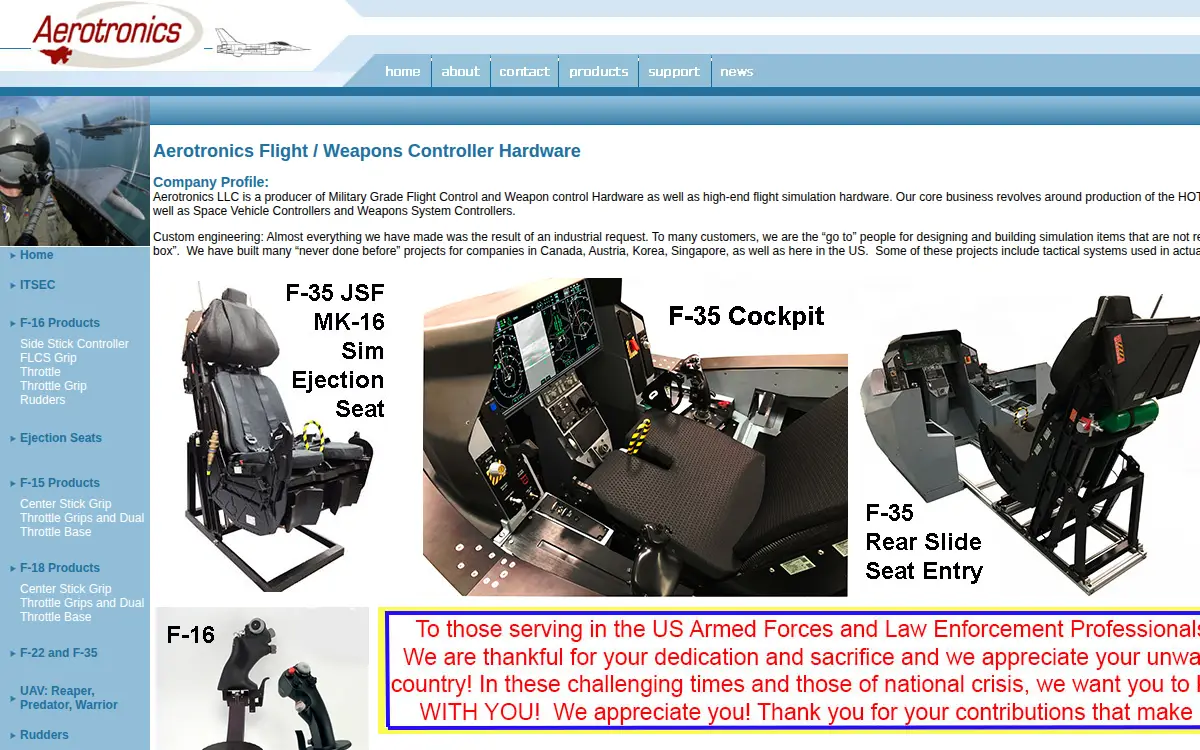
Task: Select Center Stick Grip under F-18 Products
Action: coord(66,589)
